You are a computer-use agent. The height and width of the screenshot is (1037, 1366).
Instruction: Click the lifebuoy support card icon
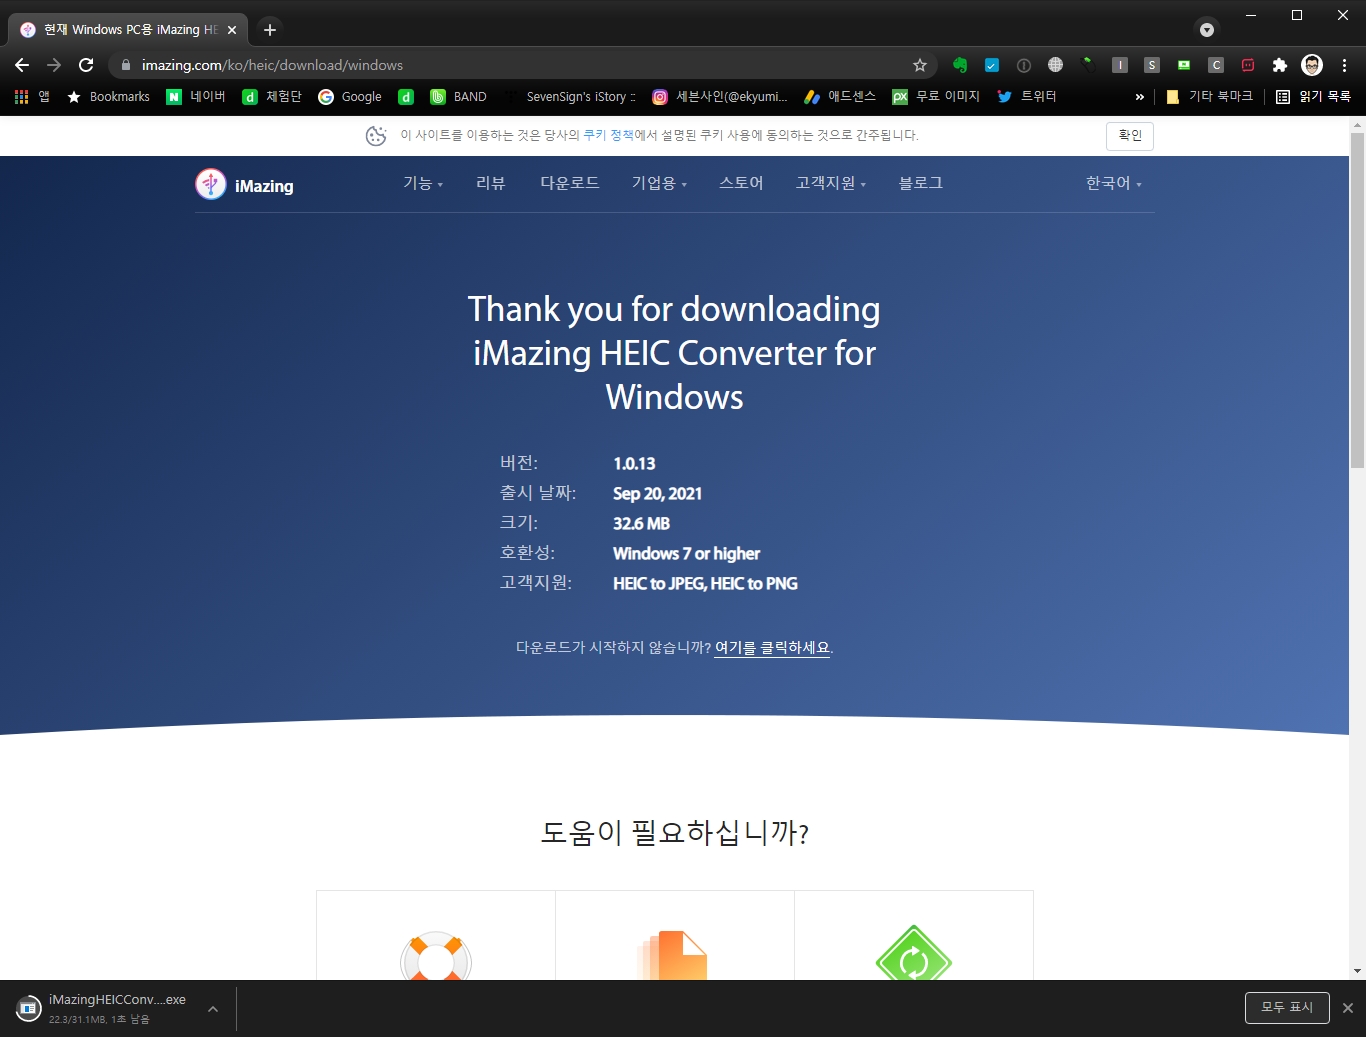436,957
